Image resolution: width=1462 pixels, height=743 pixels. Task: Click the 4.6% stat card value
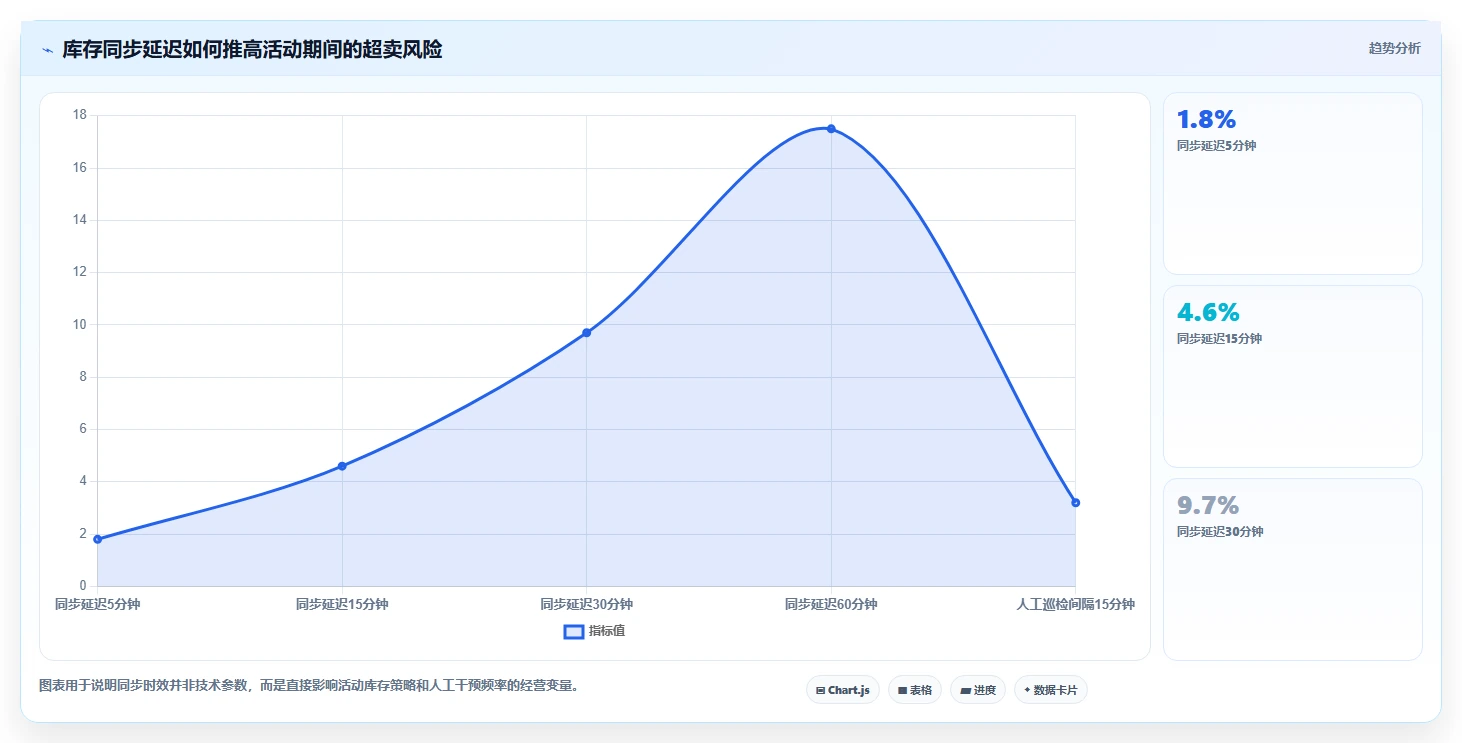click(x=1208, y=312)
